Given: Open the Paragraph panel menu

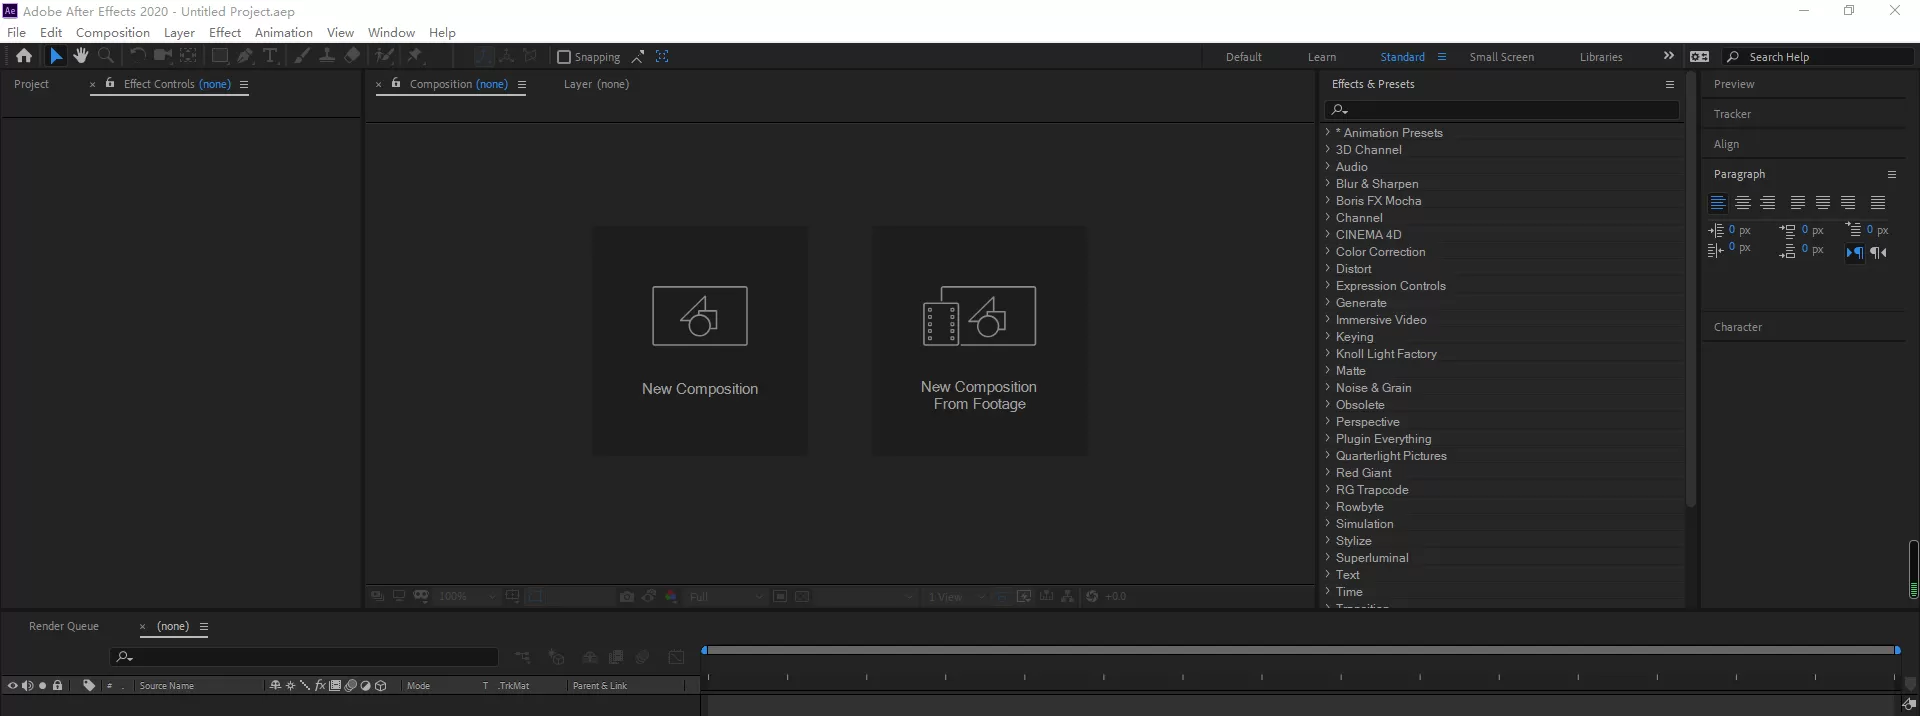Looking at the screenshot, I should [x=1891, y=174].
